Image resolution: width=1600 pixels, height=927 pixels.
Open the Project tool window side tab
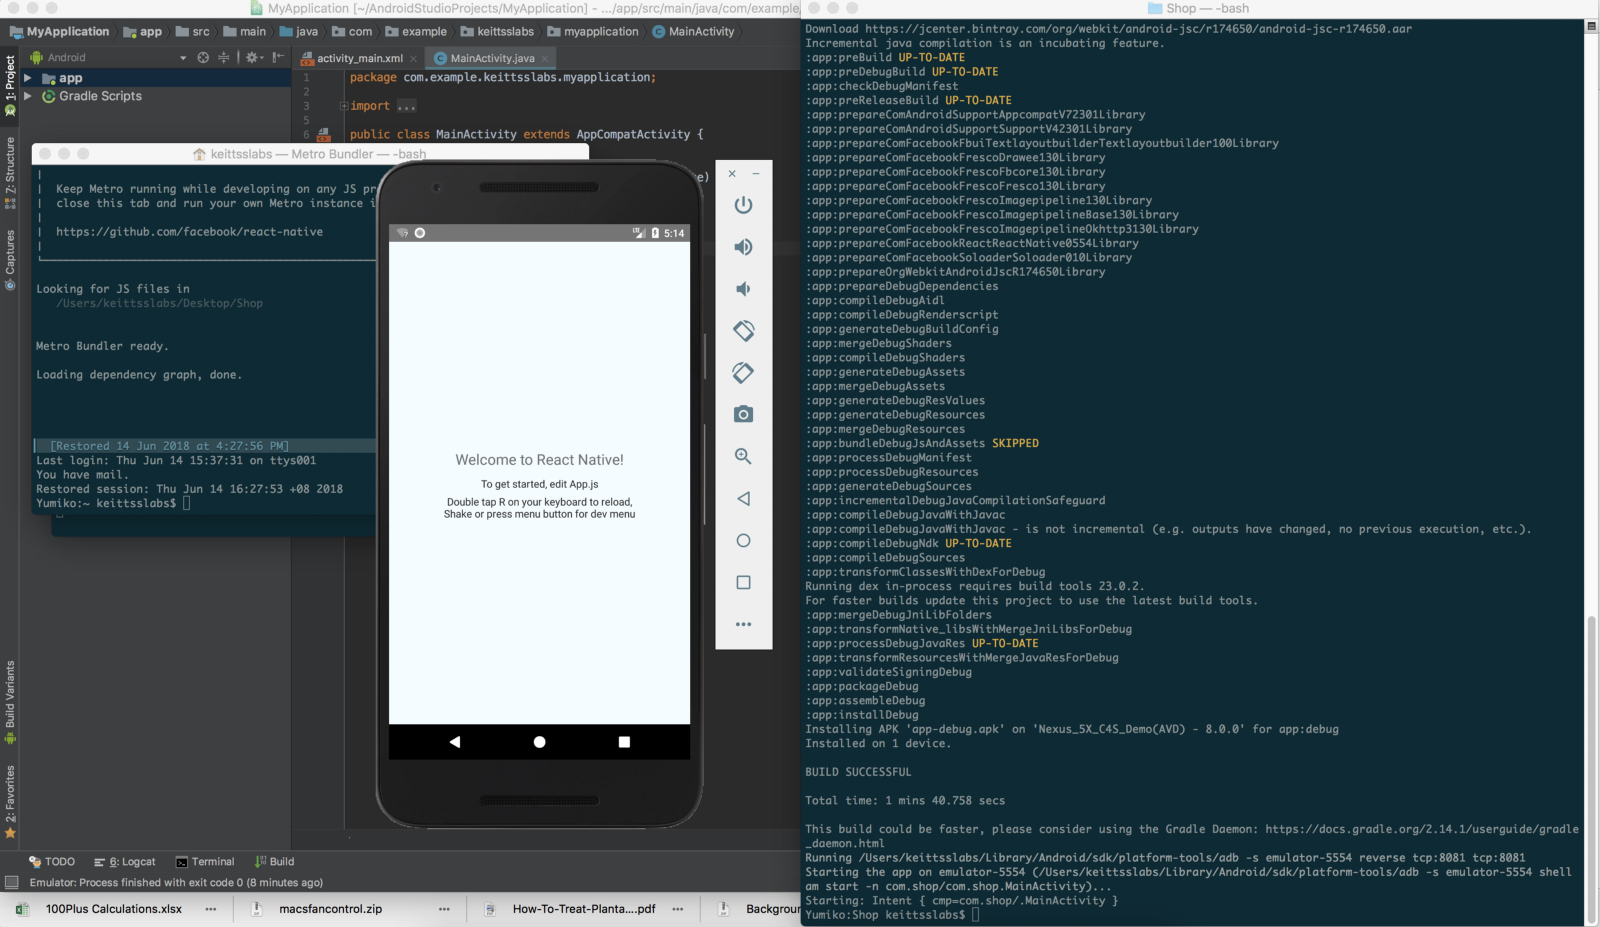[x=10, y=85]
